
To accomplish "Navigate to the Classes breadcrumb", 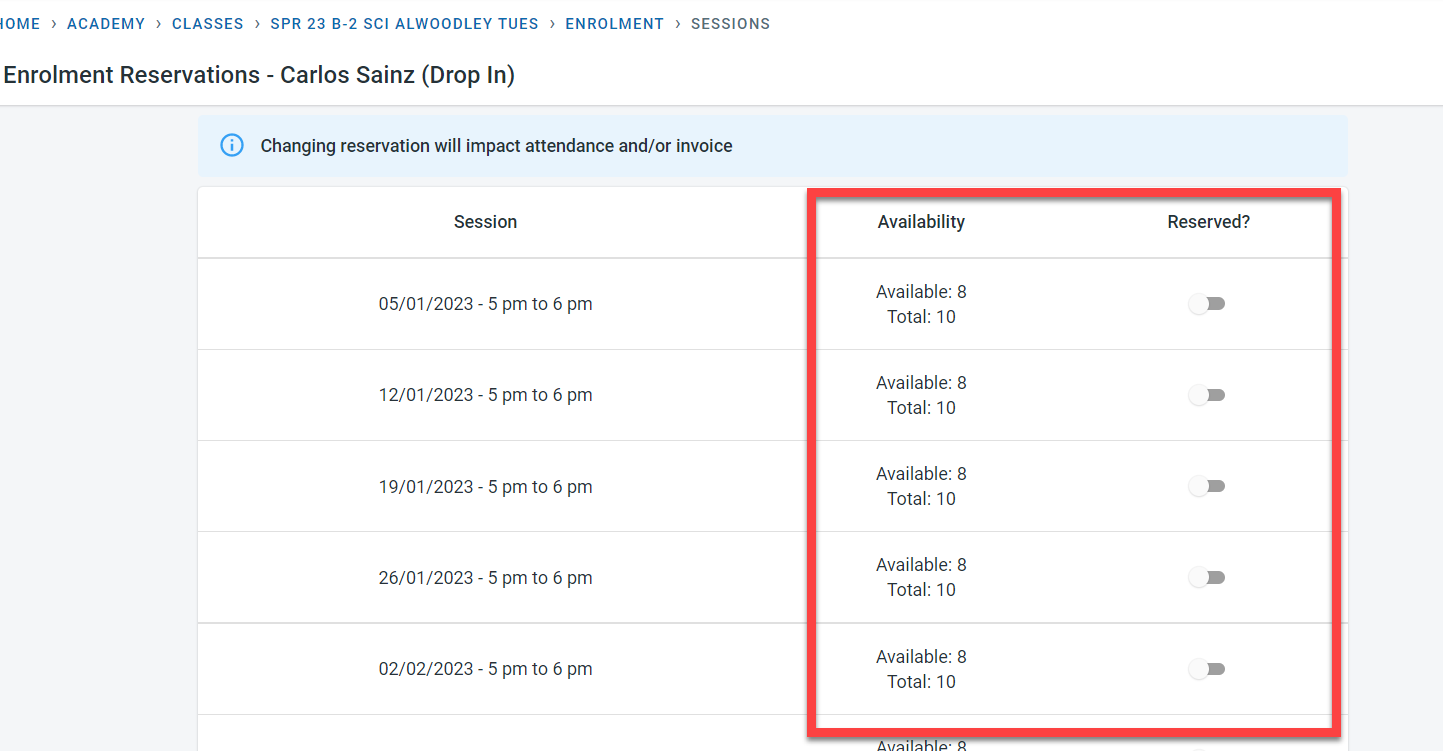I will [x=208, y=24].
